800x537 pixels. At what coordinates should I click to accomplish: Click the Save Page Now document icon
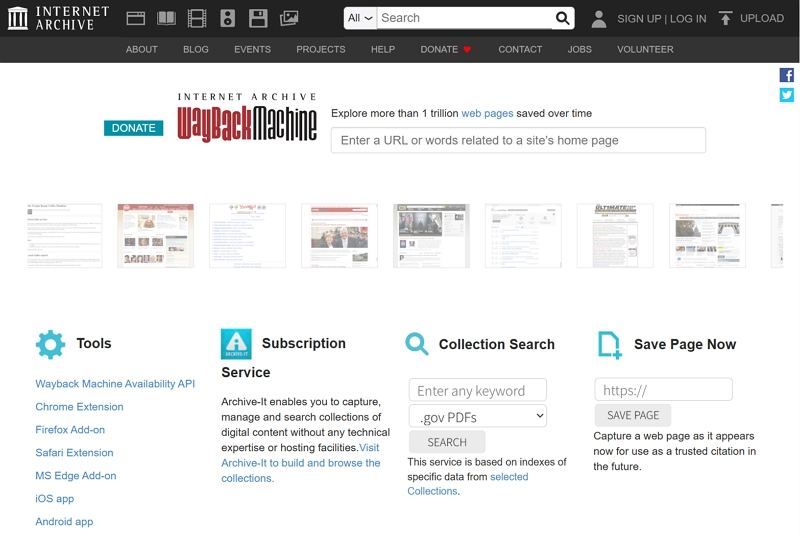610,345
